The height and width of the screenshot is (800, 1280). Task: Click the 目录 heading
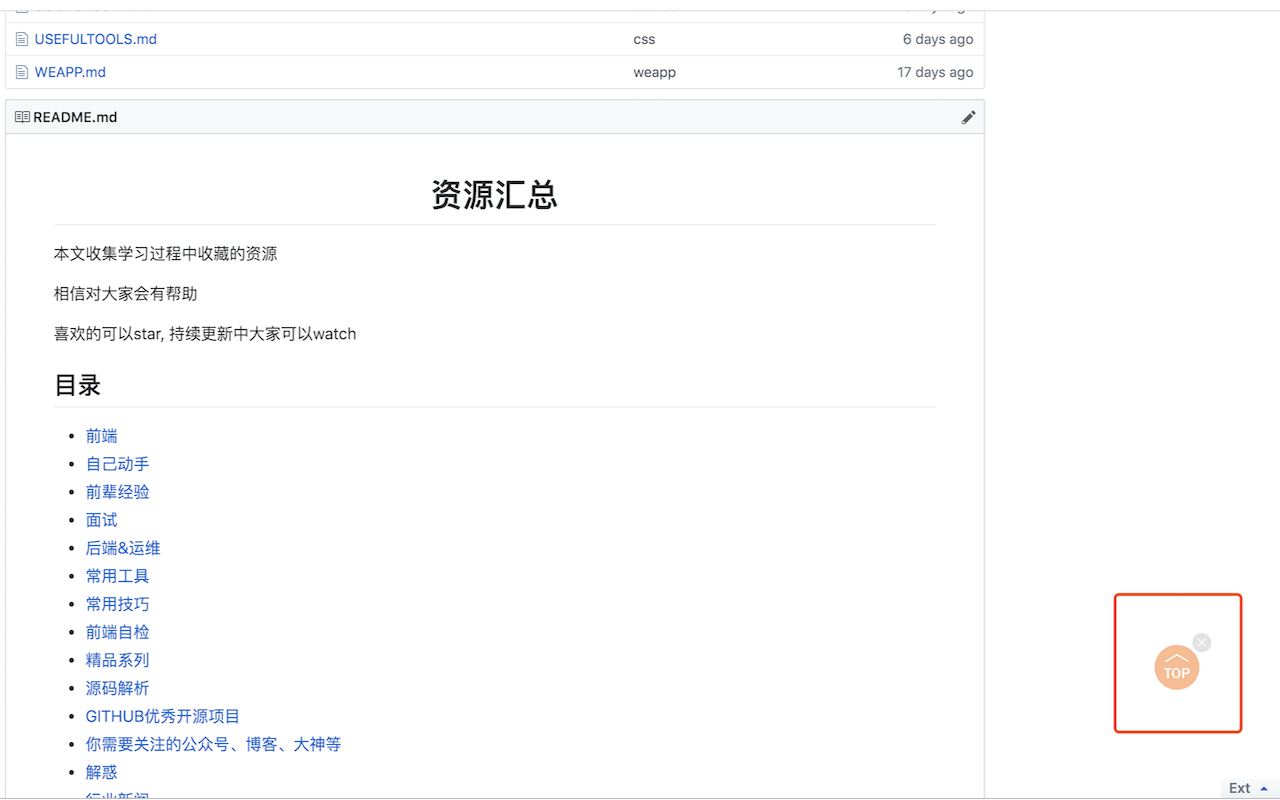pyautogui.click(x=78, y=385)
